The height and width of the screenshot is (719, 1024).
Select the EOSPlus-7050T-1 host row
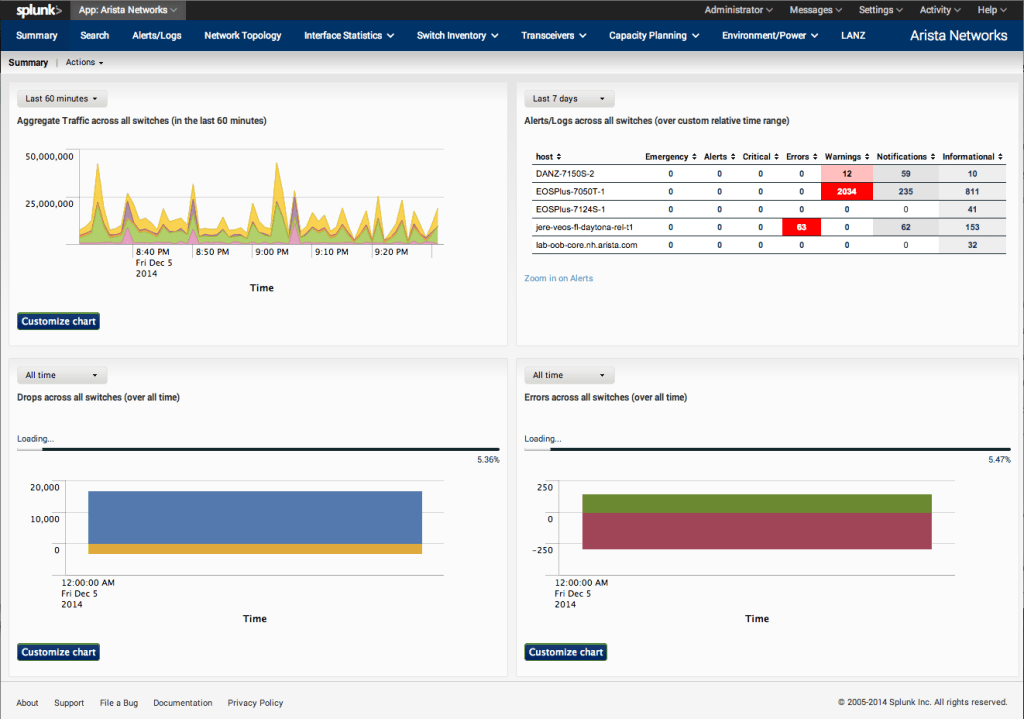769,191
